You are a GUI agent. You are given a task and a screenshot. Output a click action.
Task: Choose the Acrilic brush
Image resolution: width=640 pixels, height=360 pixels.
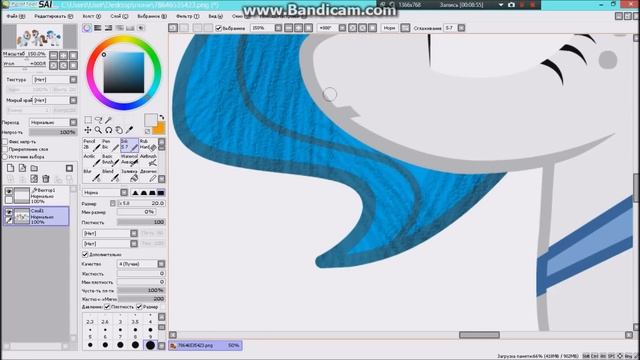tap(91, 160)
